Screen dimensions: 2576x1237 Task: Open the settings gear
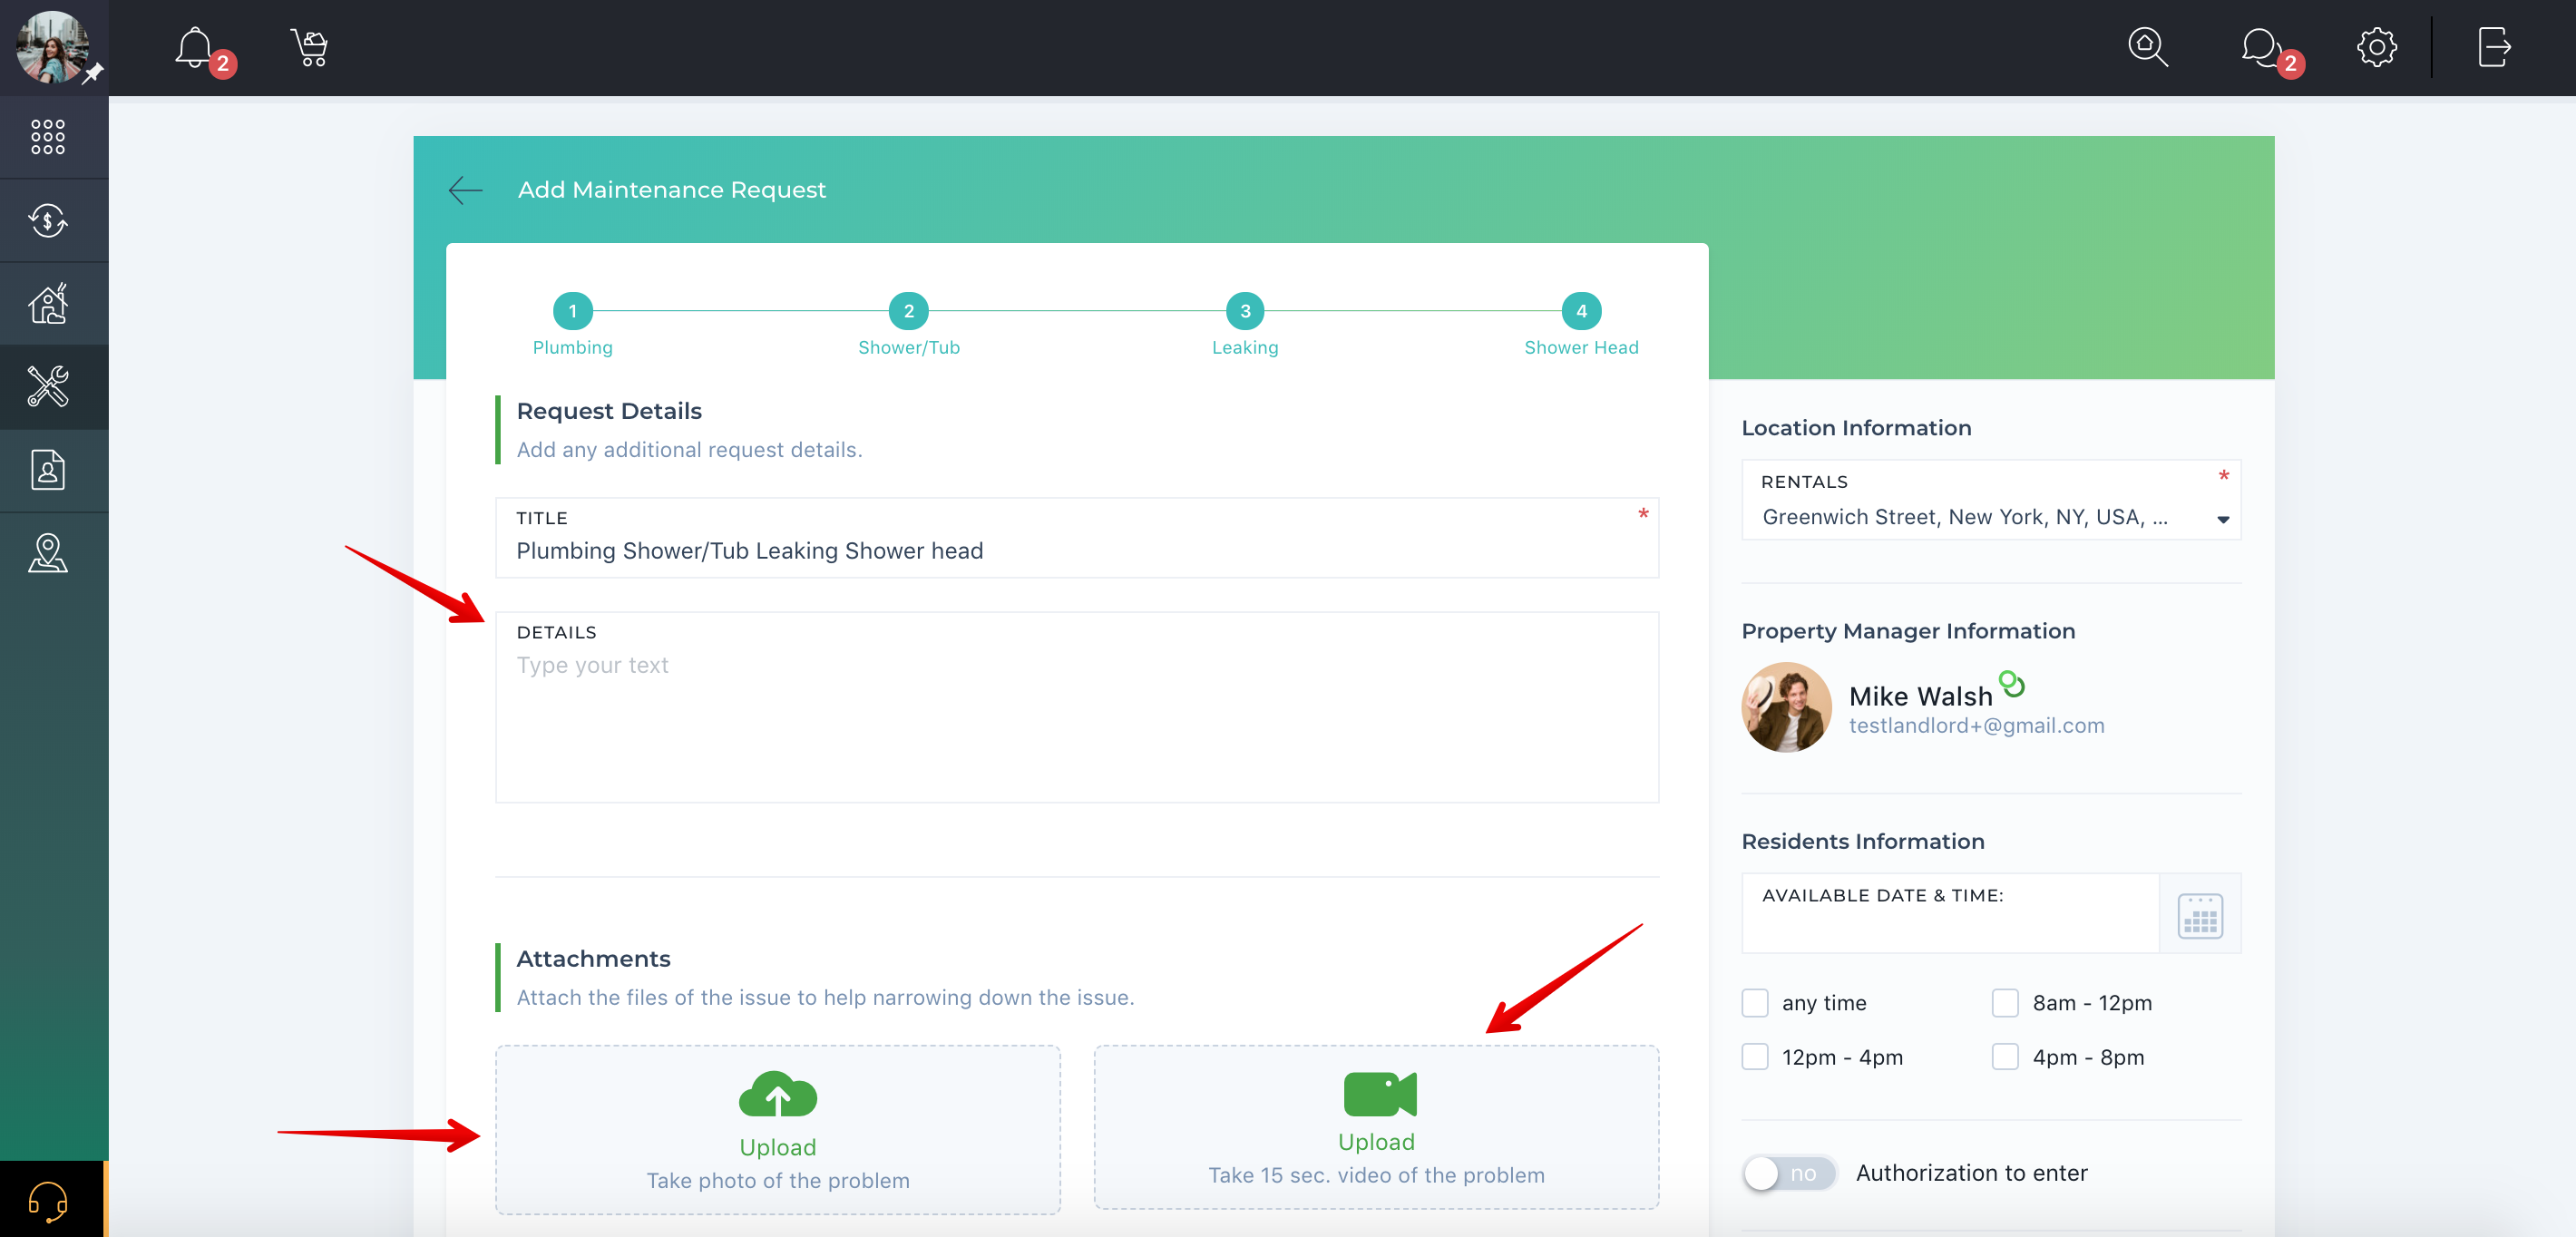2376,47
